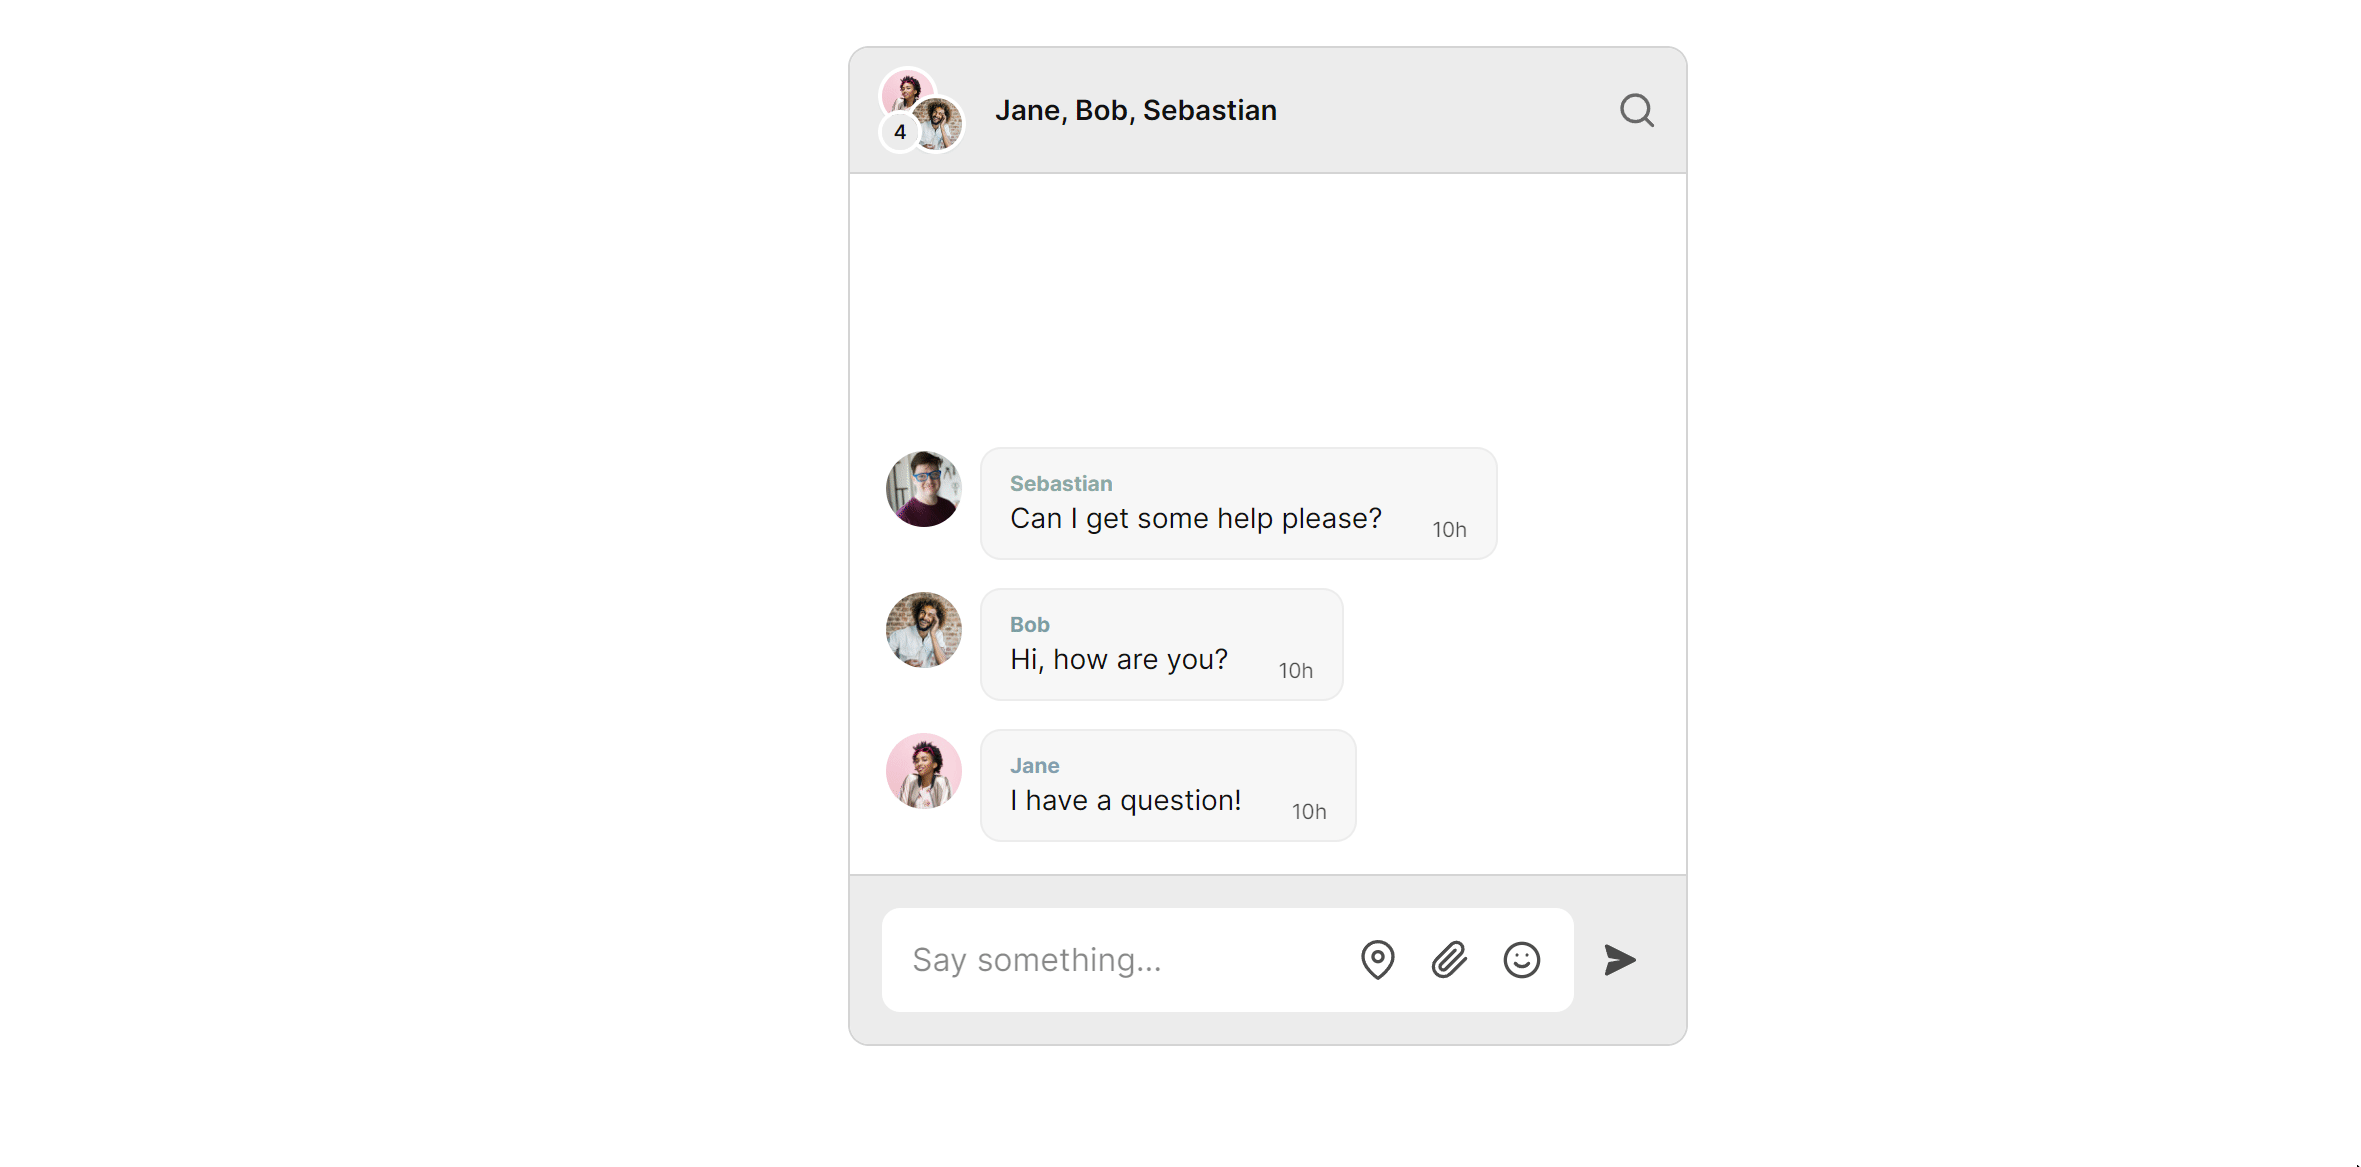Viewport: 2361px width, 1167px height.
Task: Click the 10h timestamp on Sebastian's message
Action: tap(1450, 530)
